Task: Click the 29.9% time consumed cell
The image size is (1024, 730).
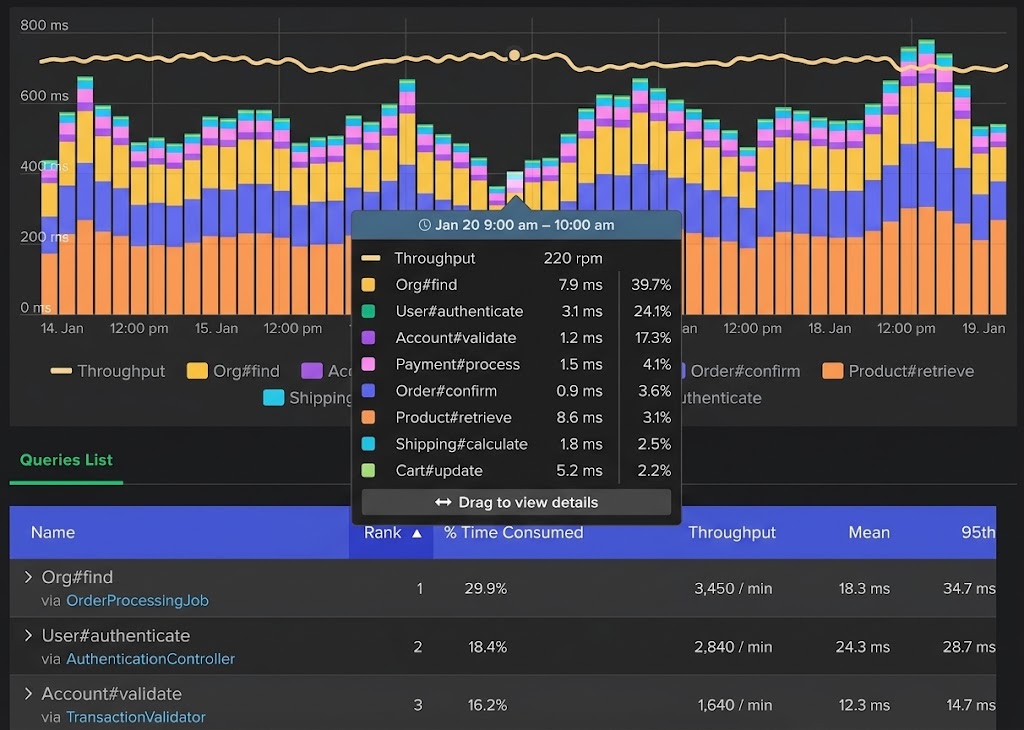Action: pos(486,588)
